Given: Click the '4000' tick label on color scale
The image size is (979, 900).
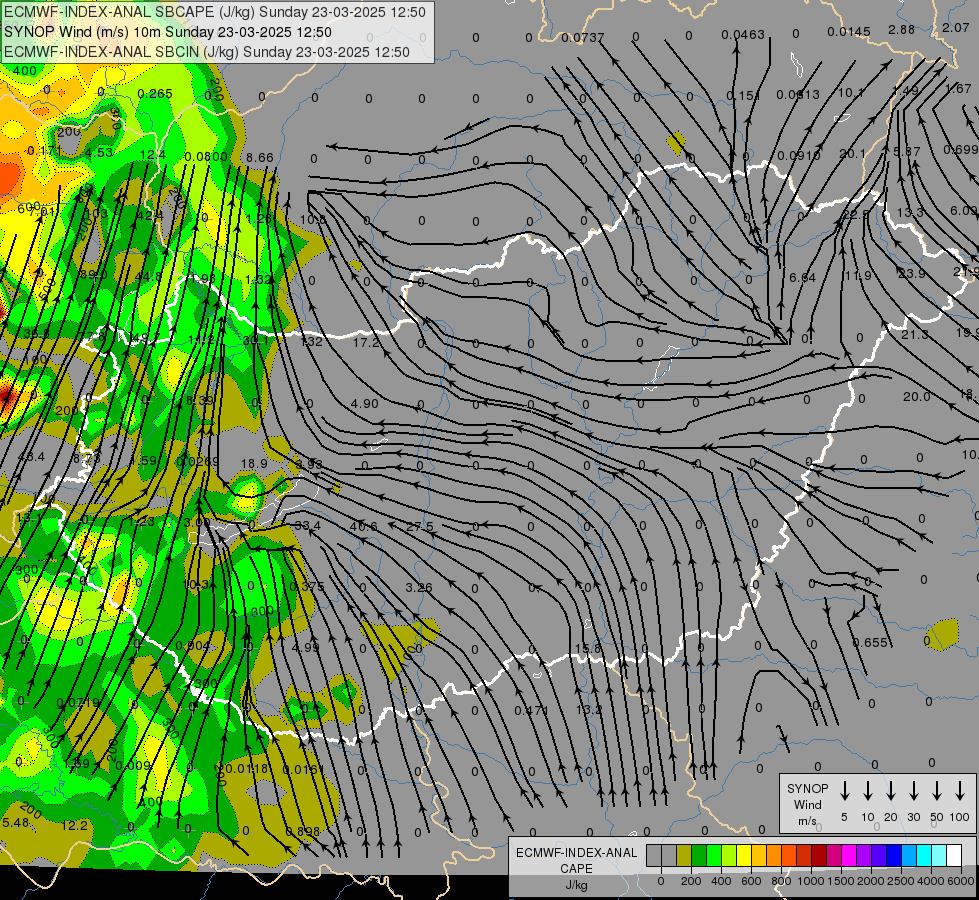Looking at the screenshot, I should click(931, 881).
